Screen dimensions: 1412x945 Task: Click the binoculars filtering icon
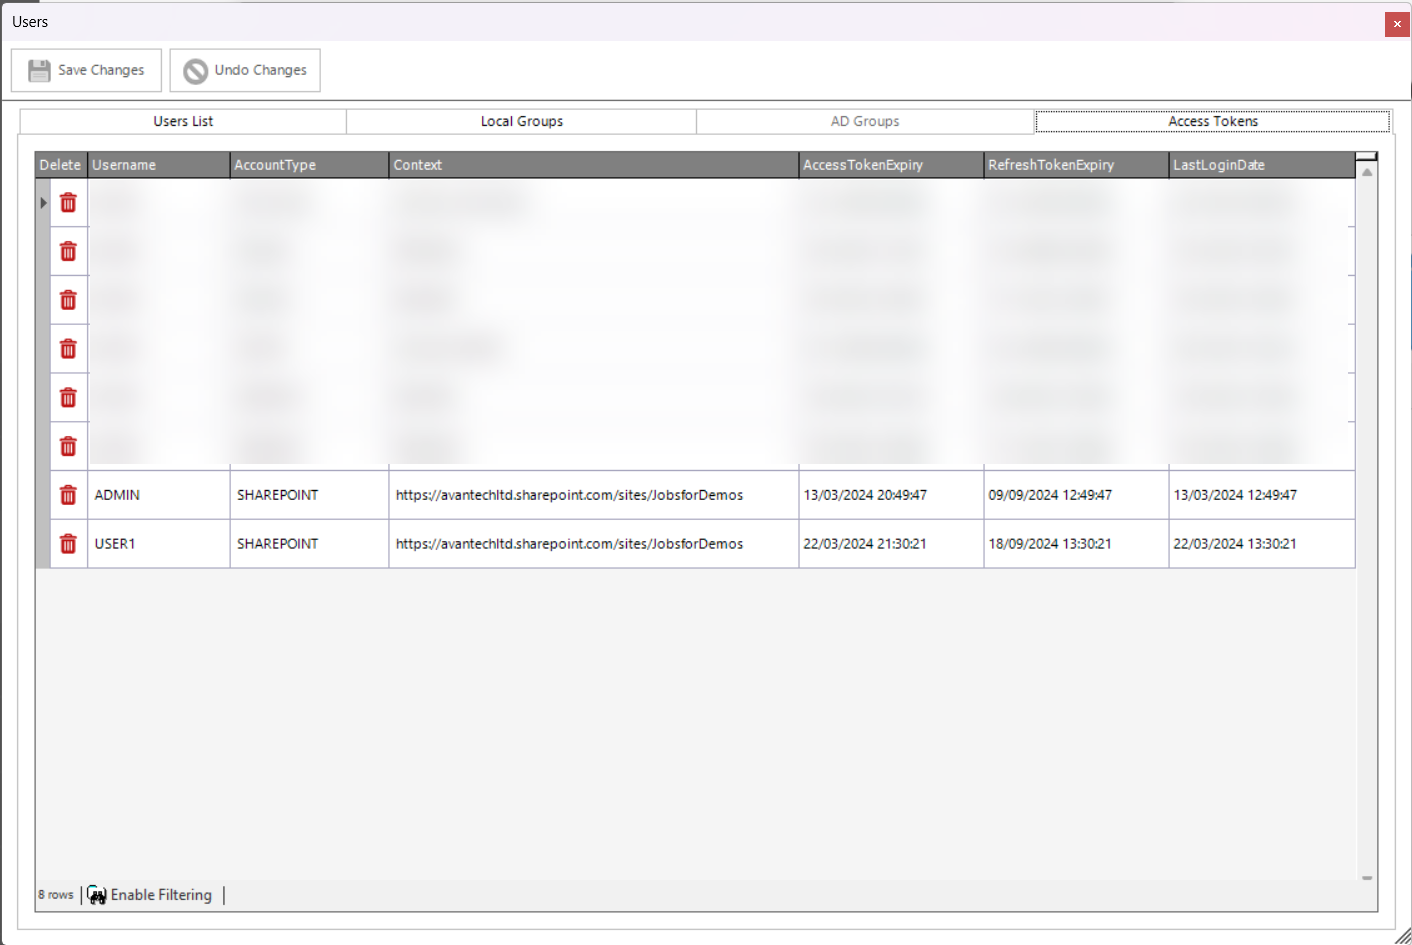[97, 895]
